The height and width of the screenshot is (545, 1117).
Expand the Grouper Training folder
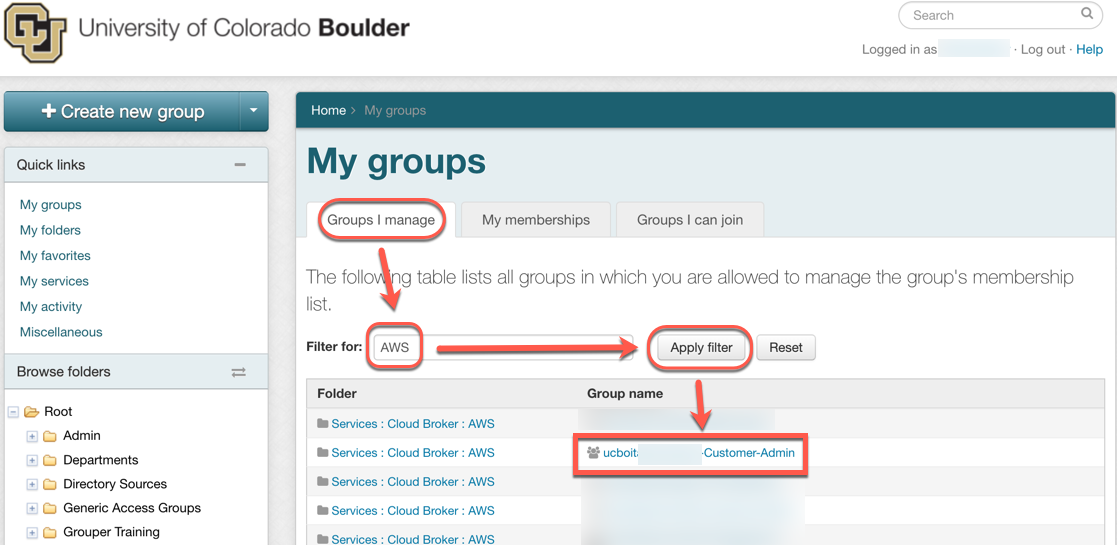(x=31, y=532)
